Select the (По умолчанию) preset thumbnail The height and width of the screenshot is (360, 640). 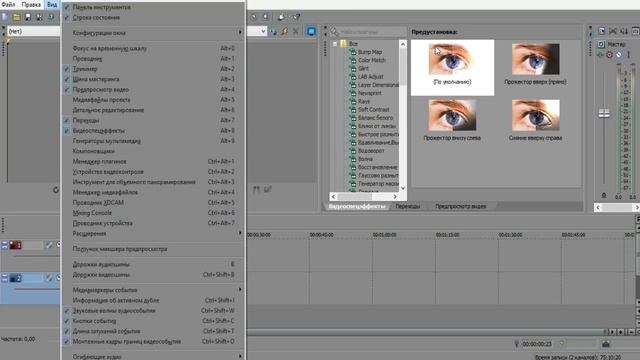pos(452,68)
